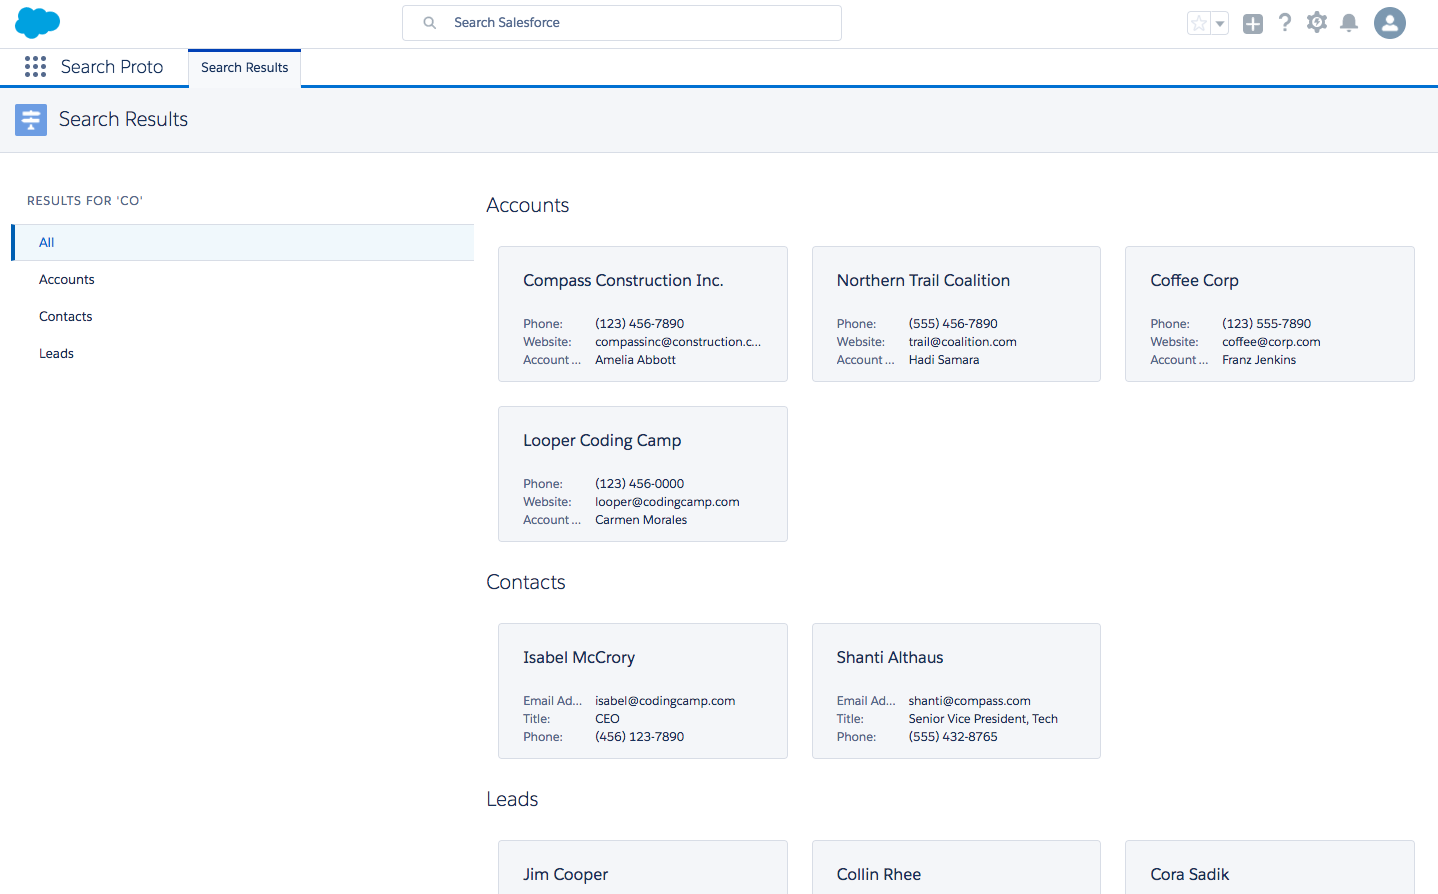1438x894 pixels.
Task: Click phone number (123) 456-0000
Action: click(x=639, y=484)
